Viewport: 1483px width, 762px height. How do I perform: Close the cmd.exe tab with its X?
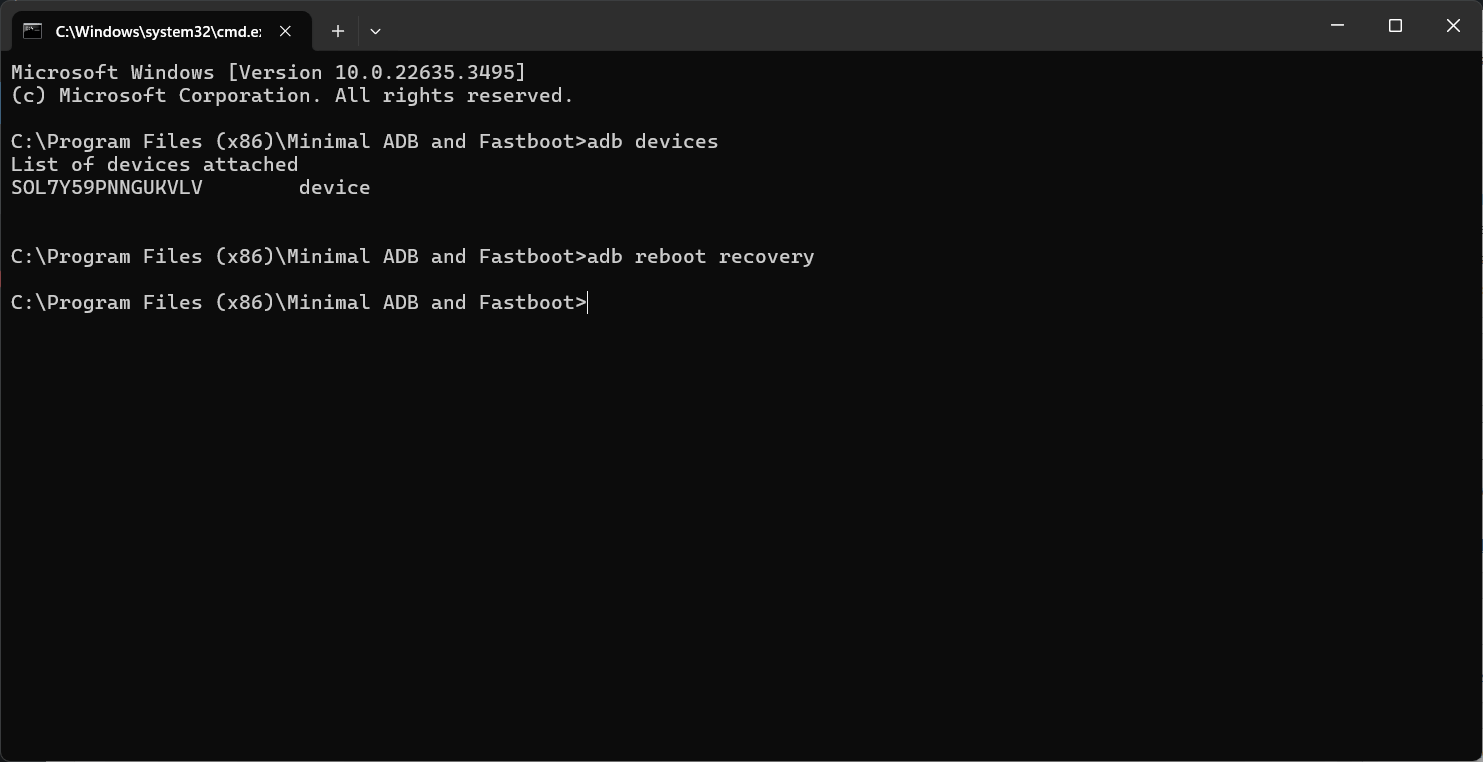click(285, 31)
